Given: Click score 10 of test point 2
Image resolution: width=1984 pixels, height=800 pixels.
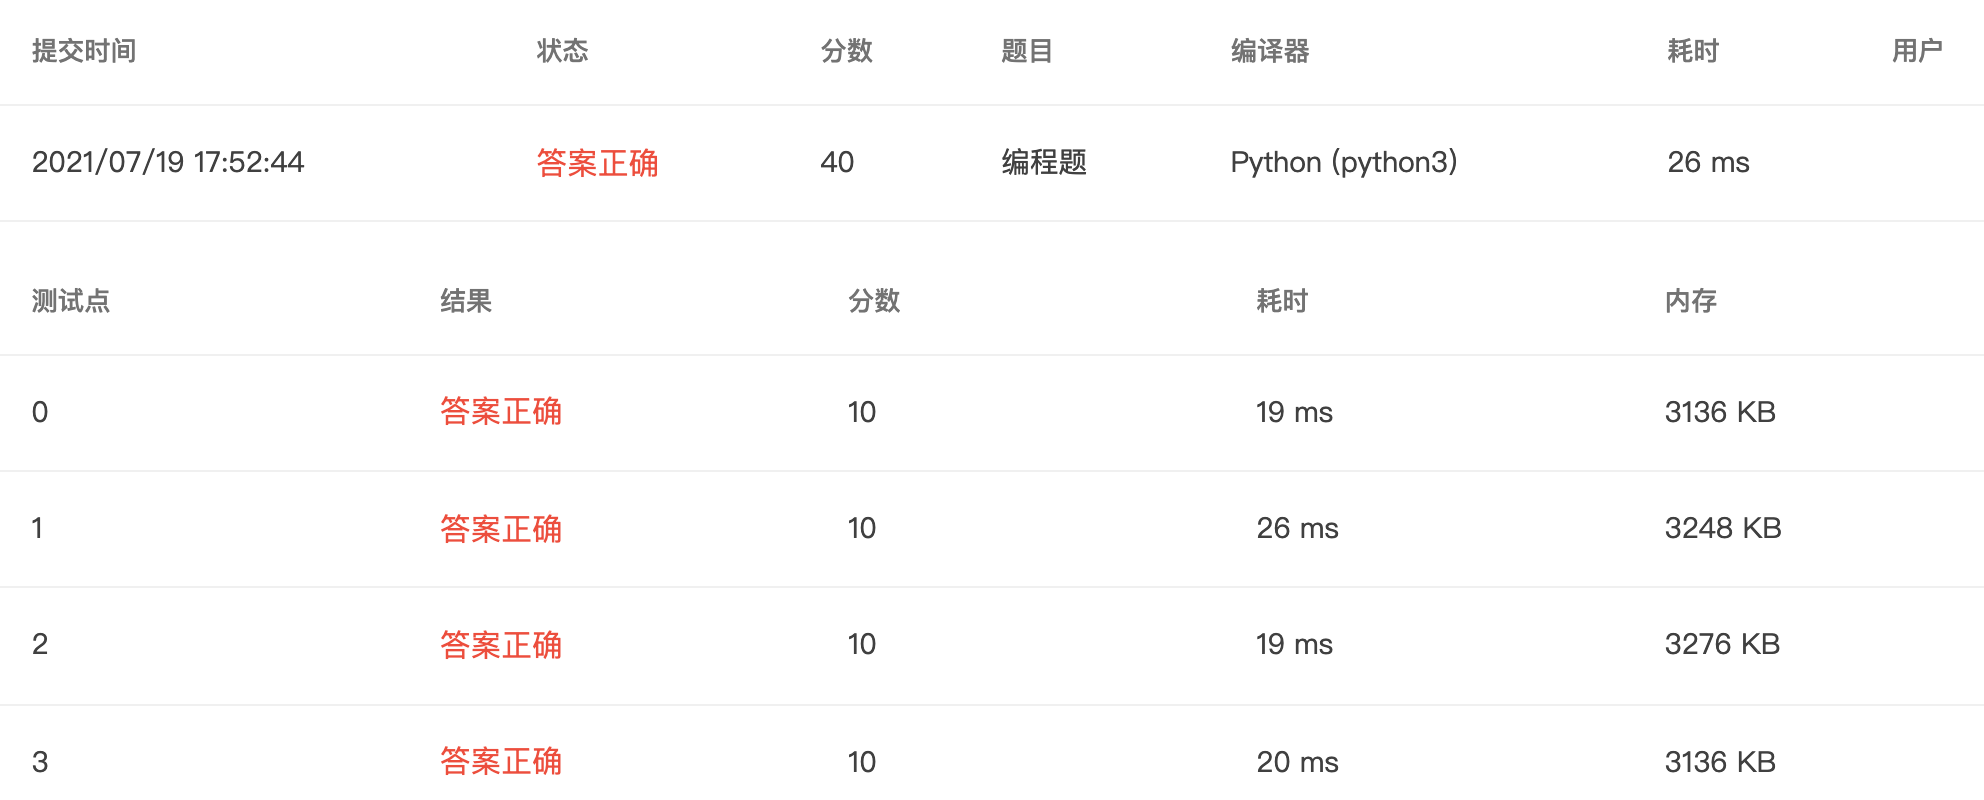Looking at the screenshot, I should coord(862,644).
